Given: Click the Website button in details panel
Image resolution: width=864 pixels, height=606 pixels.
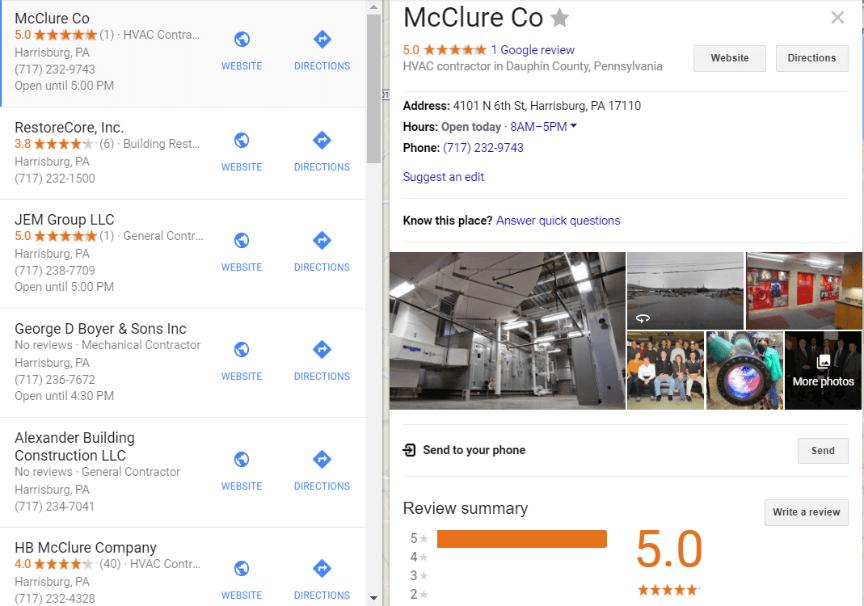Looking at the screenshot, I should point(730,58).
